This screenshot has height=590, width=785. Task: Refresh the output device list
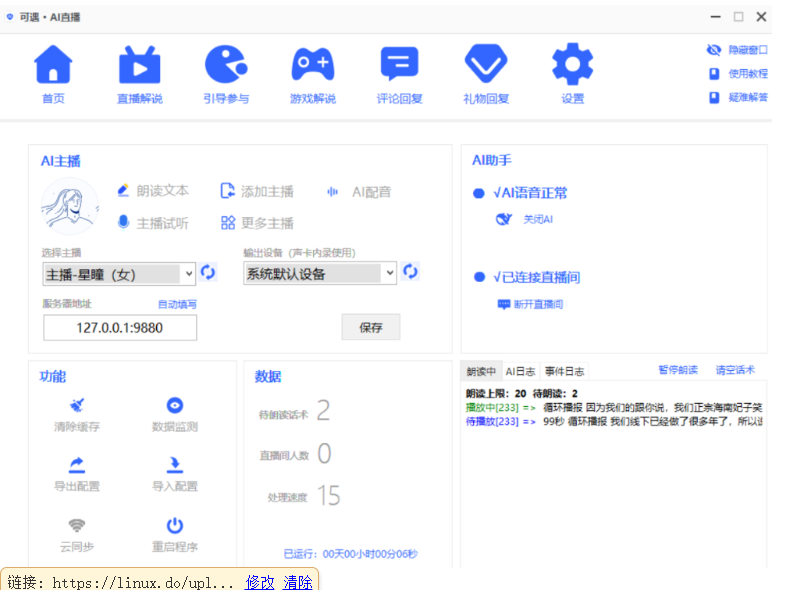410,272
